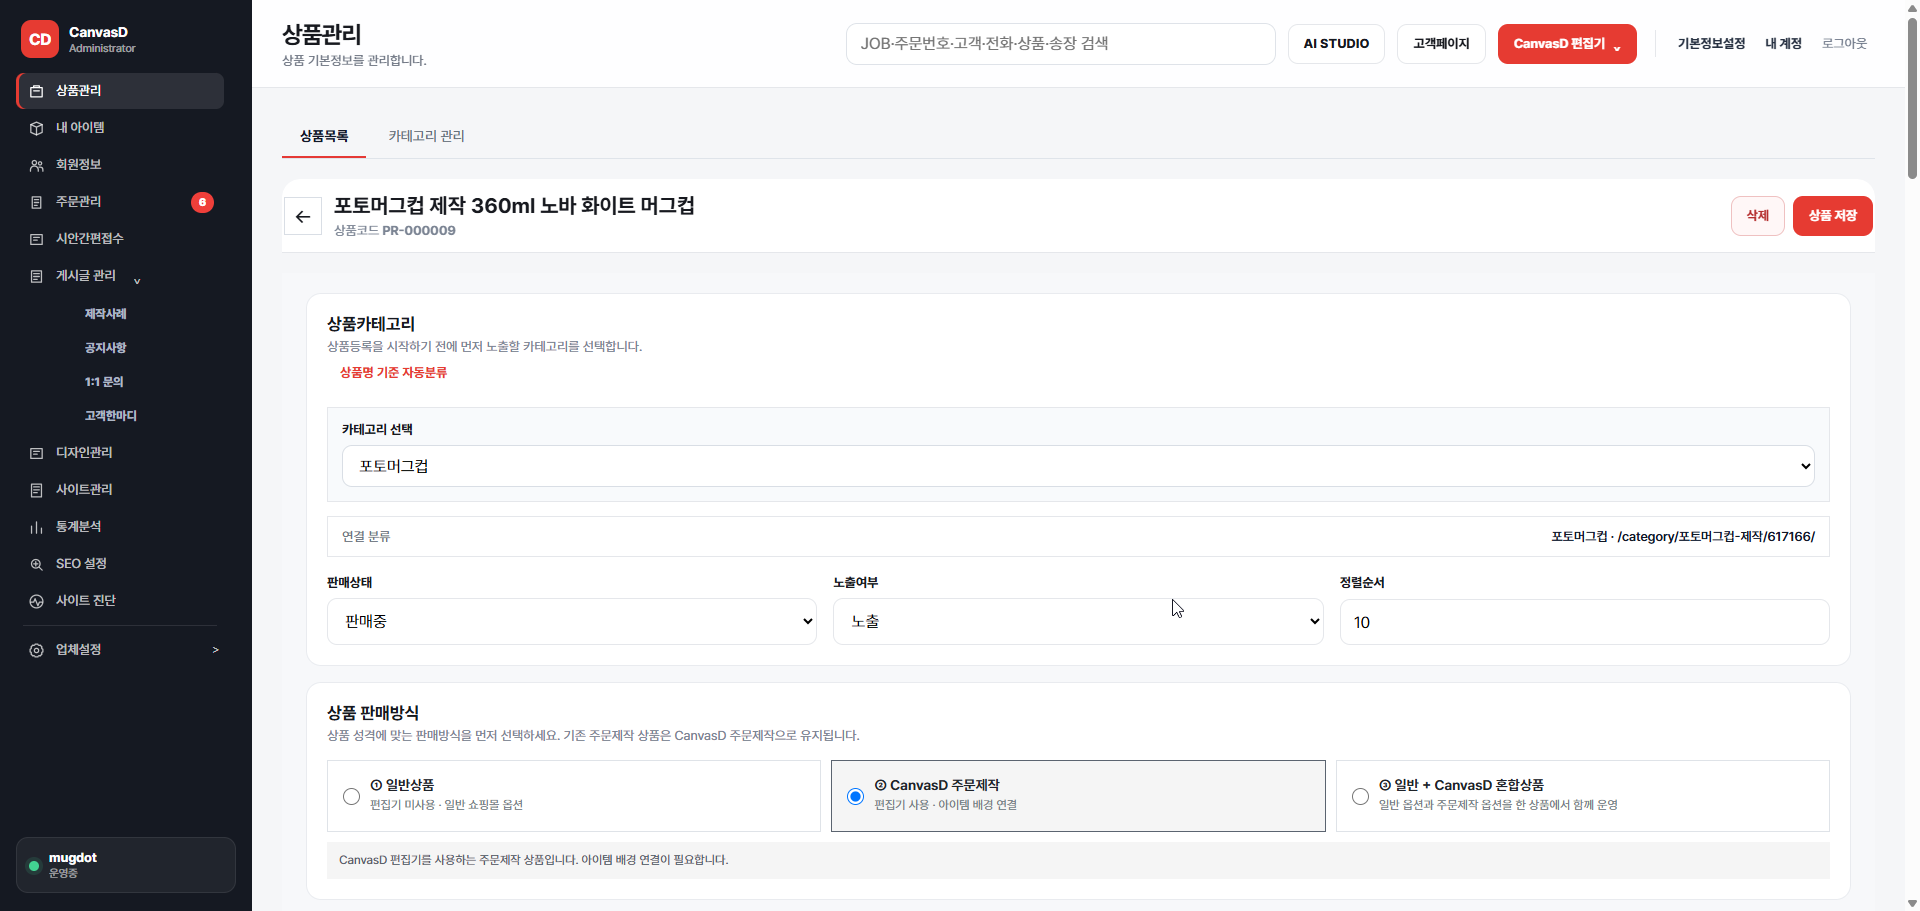Open 고객한마디 in the sidebar

point(111,416)
